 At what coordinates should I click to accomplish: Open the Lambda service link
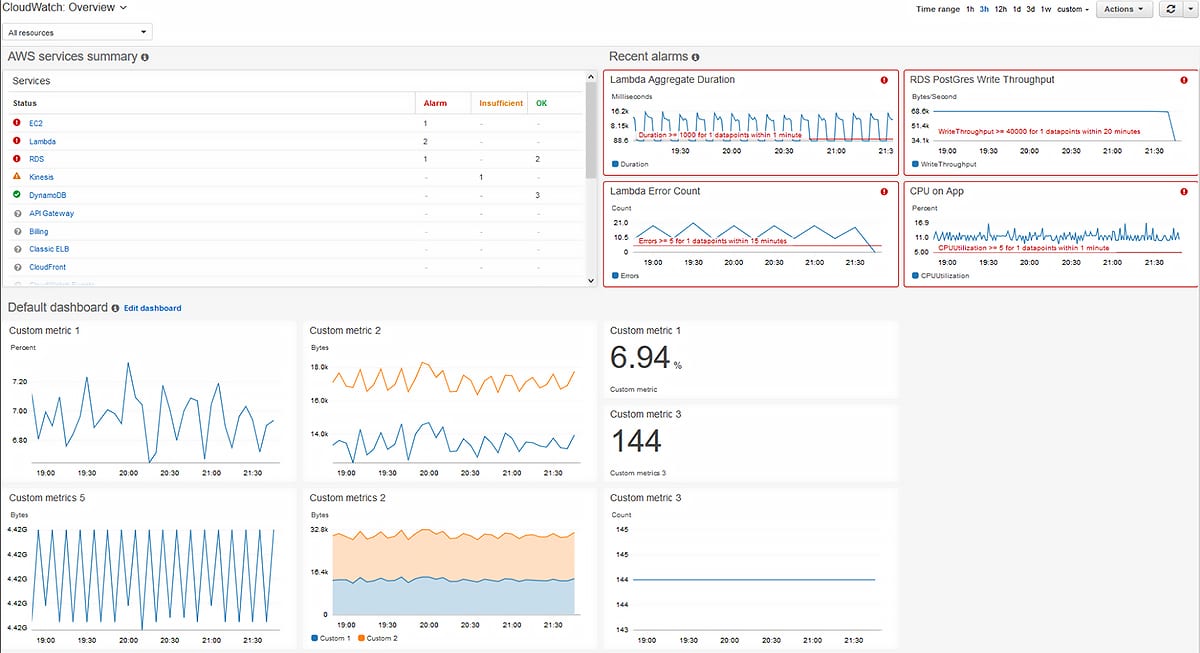tap(42, 141)
